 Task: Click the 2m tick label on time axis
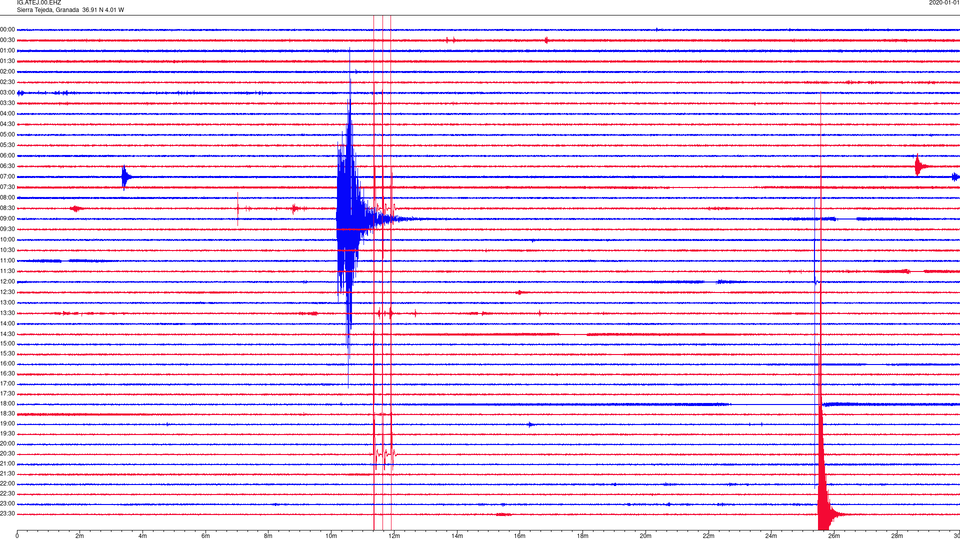click(x=80, y=536)
